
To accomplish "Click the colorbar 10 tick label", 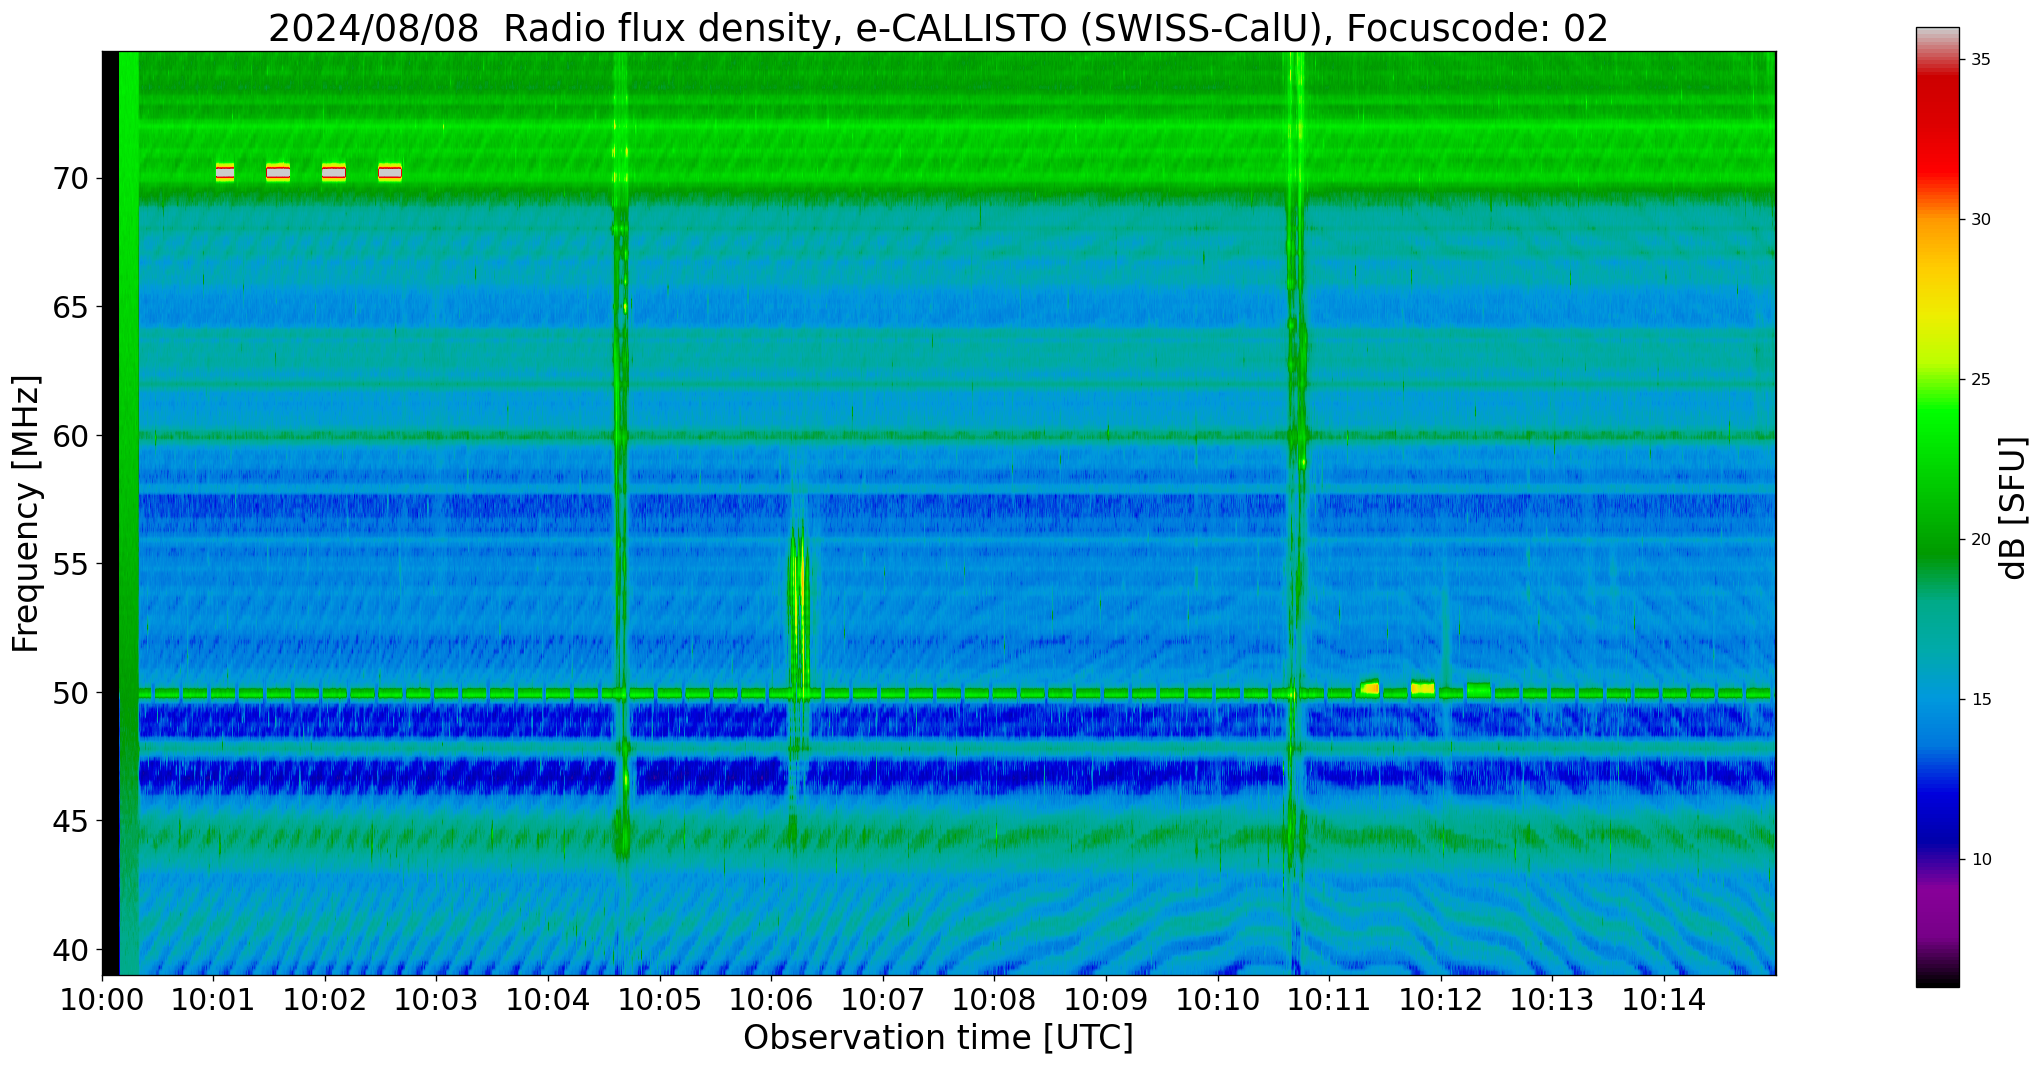I will (1980, 860).
